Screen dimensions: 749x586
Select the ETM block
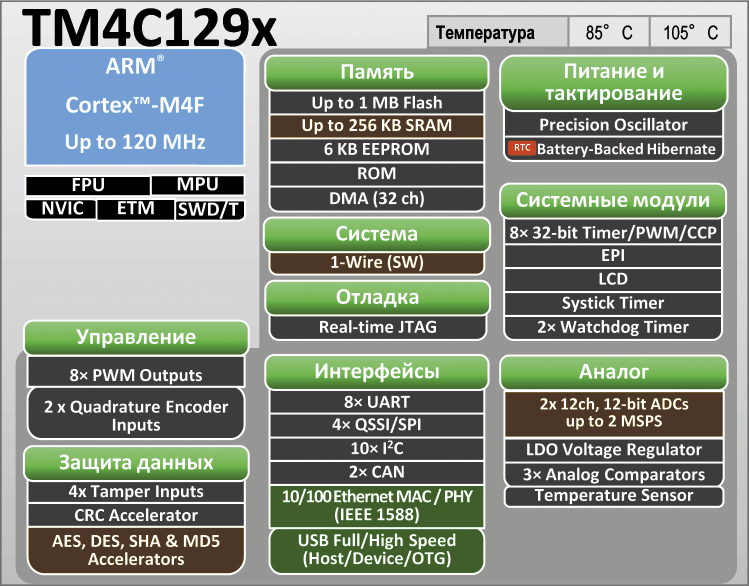click(x=135, y=209)
